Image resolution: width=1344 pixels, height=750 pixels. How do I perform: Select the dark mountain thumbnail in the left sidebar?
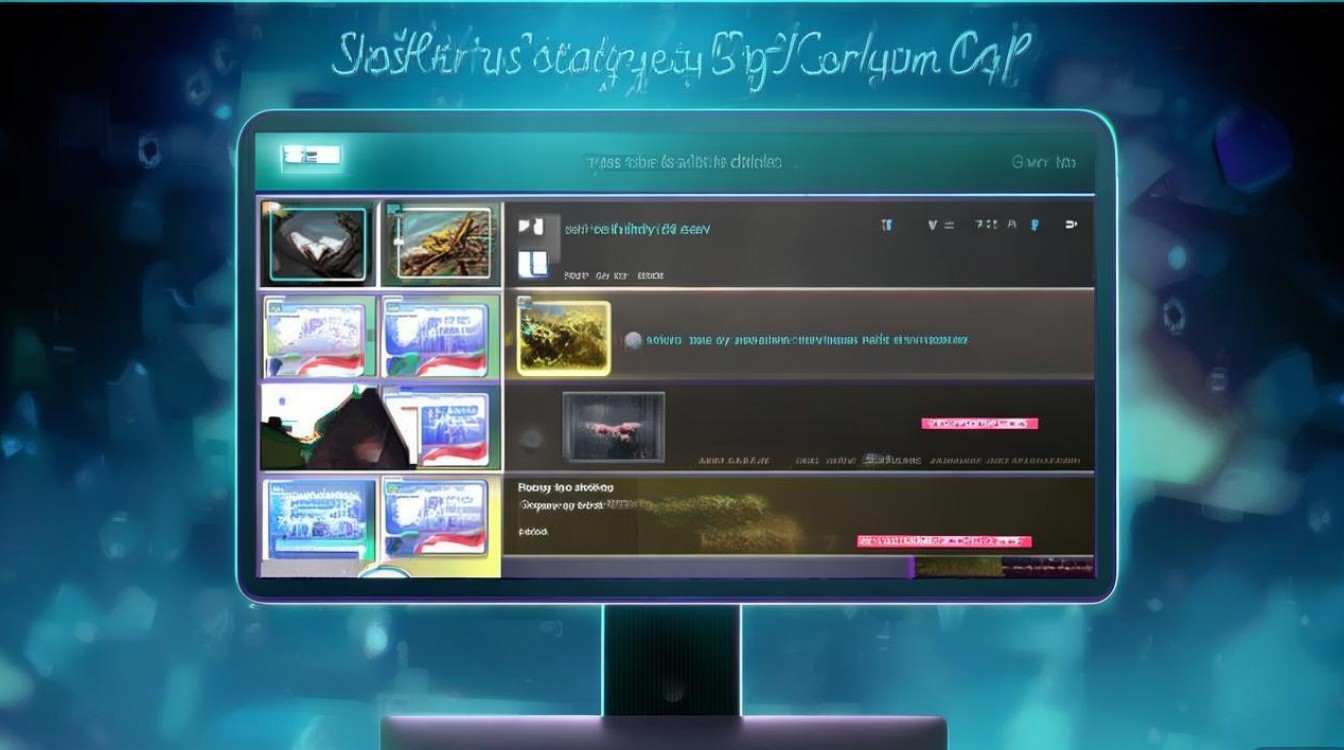[335, 428]
